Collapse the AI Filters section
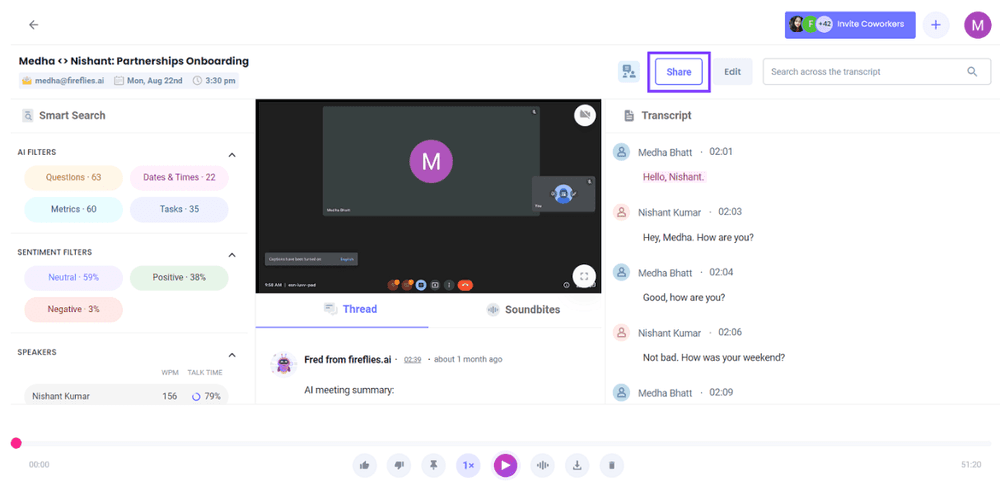 click(x=232, y=155)
